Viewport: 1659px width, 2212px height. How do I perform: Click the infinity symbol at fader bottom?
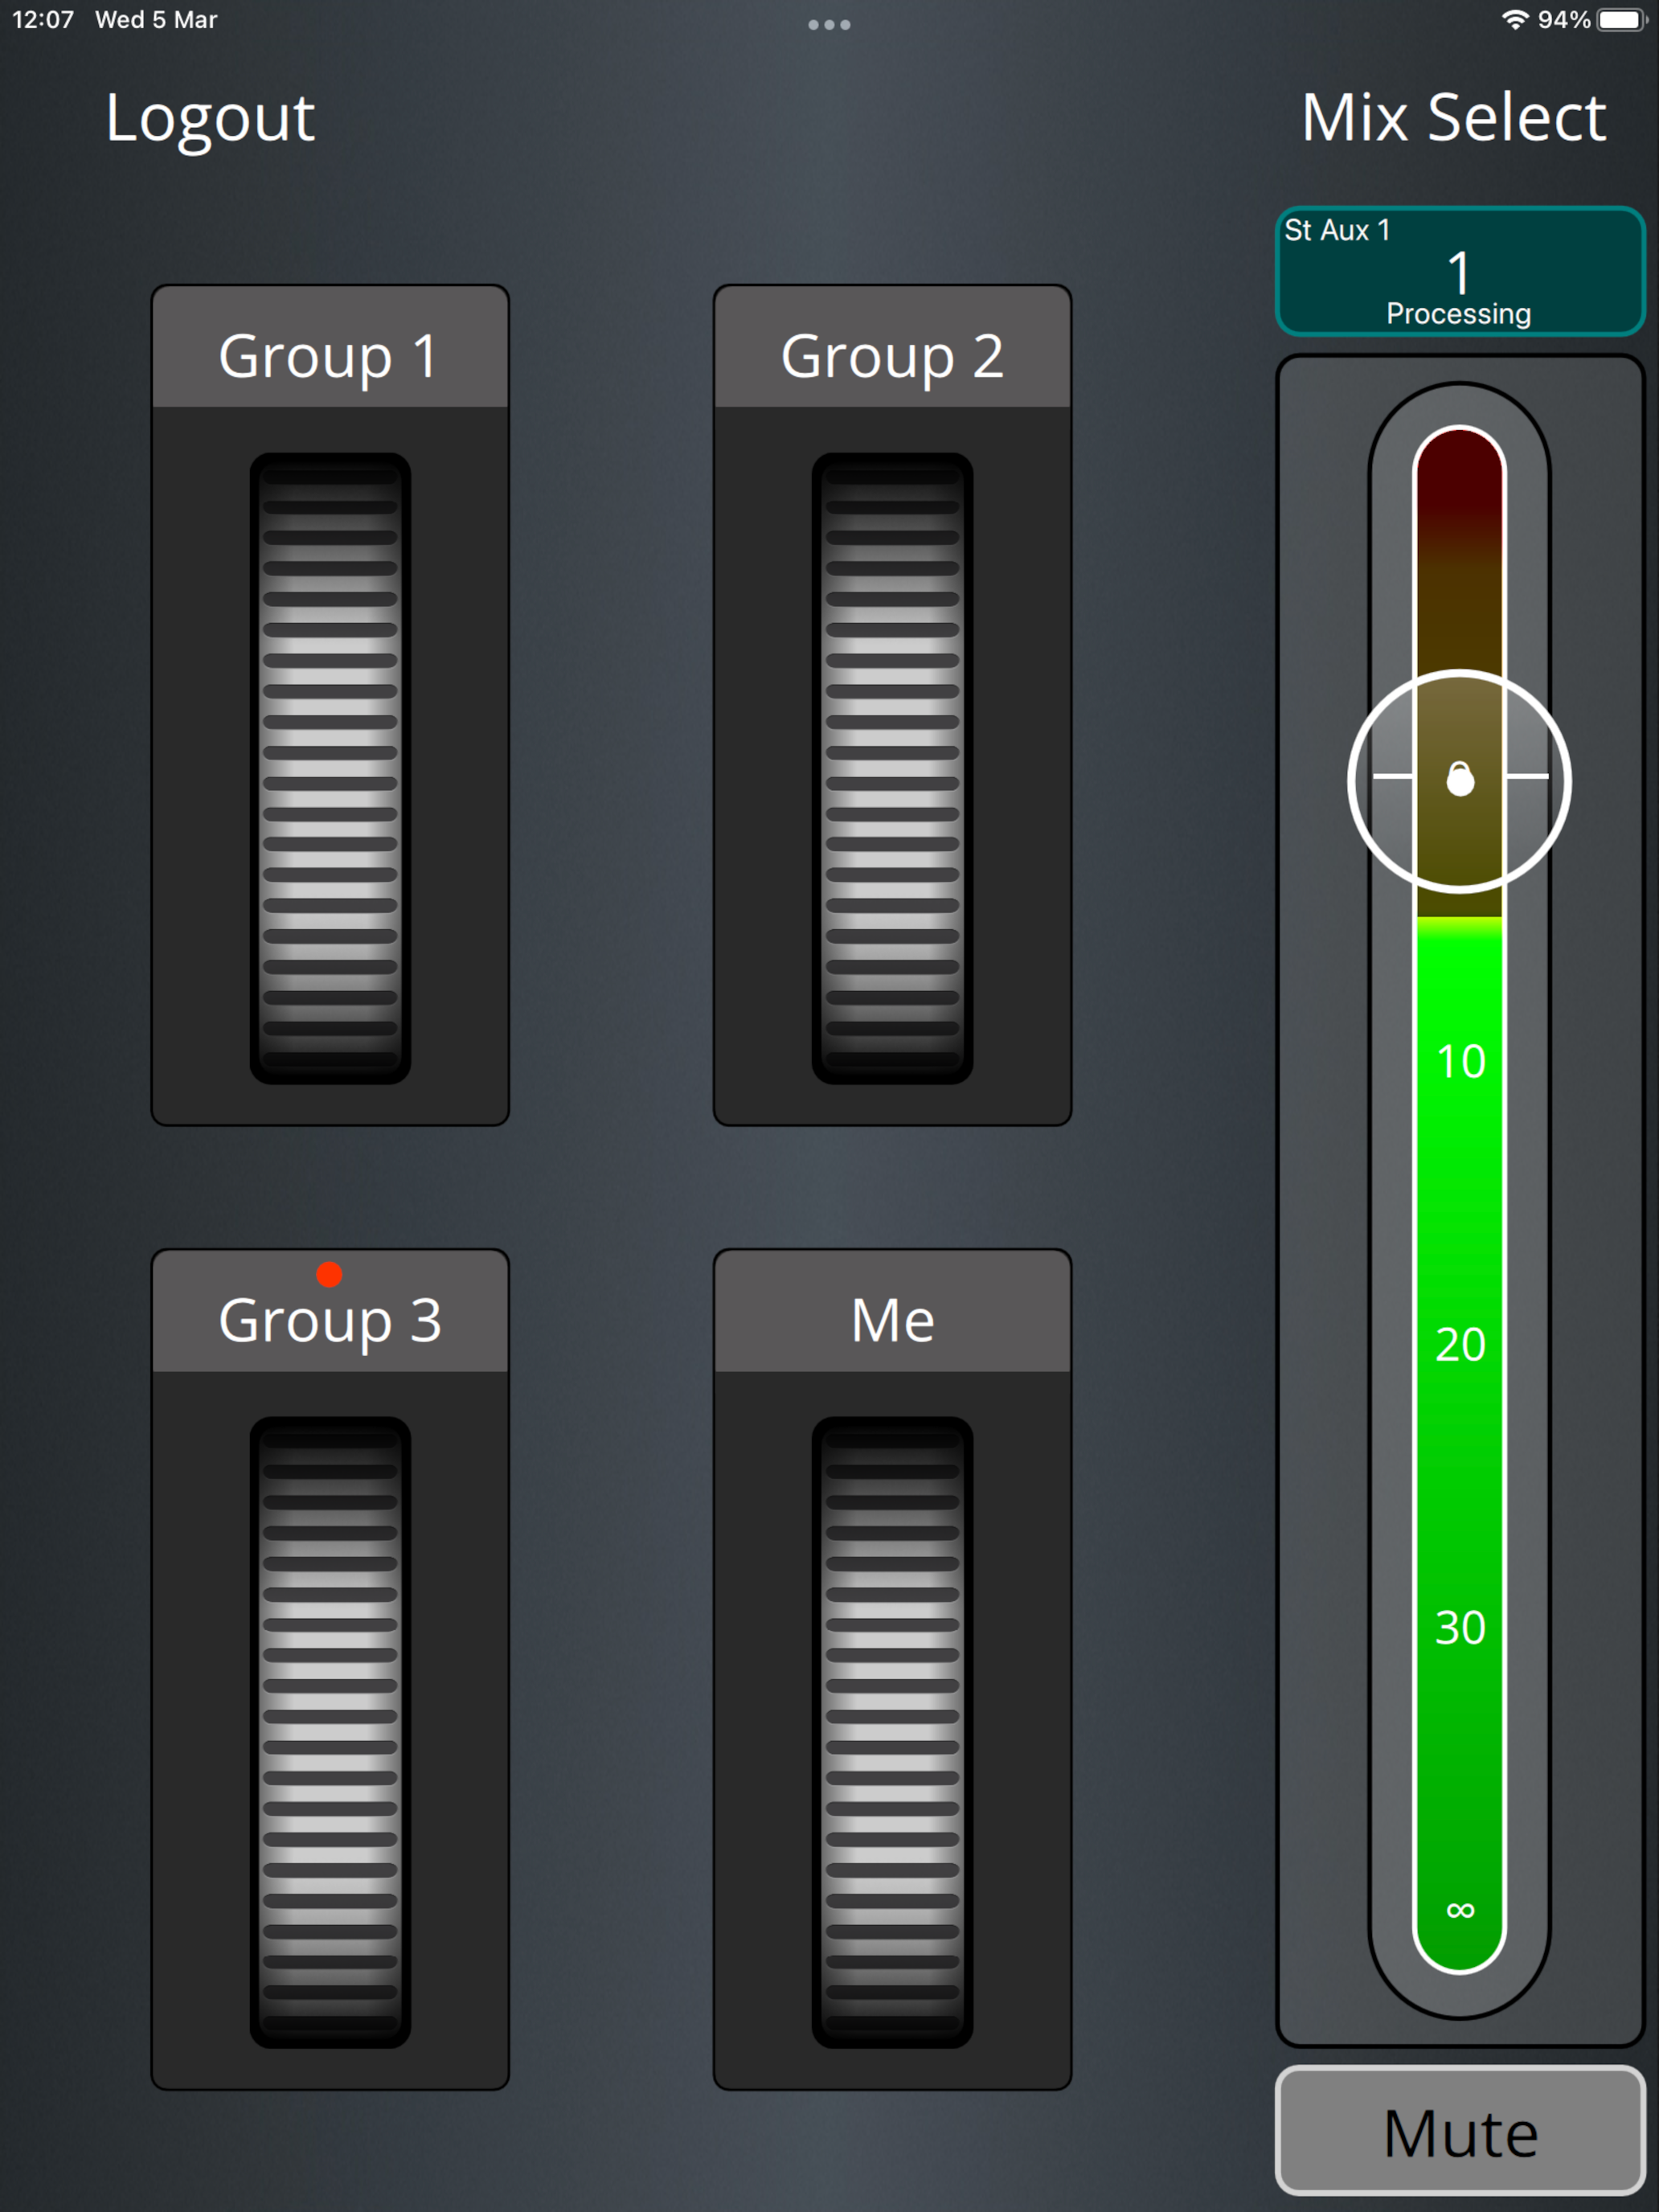(x=1460, y=1910)
